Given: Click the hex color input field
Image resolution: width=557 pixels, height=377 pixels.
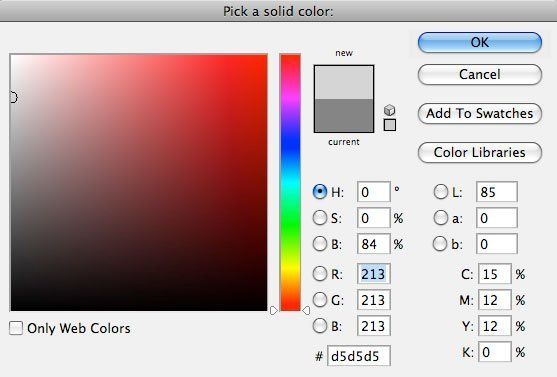Looking at the screenshot, I should pos(359,356).
